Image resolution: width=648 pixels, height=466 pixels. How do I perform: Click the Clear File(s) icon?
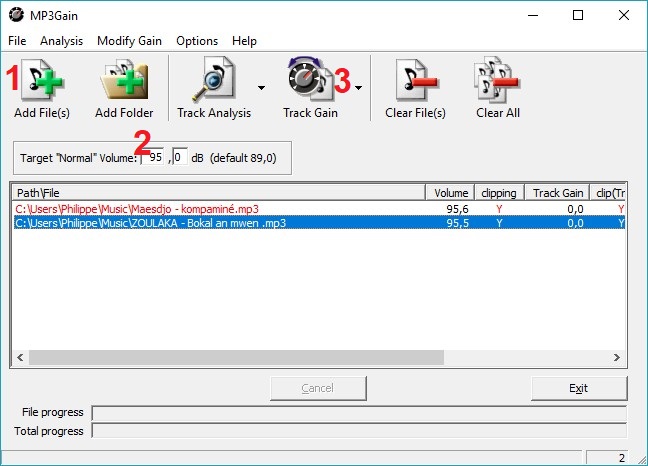pyautogui.click(x=415, y=80)
